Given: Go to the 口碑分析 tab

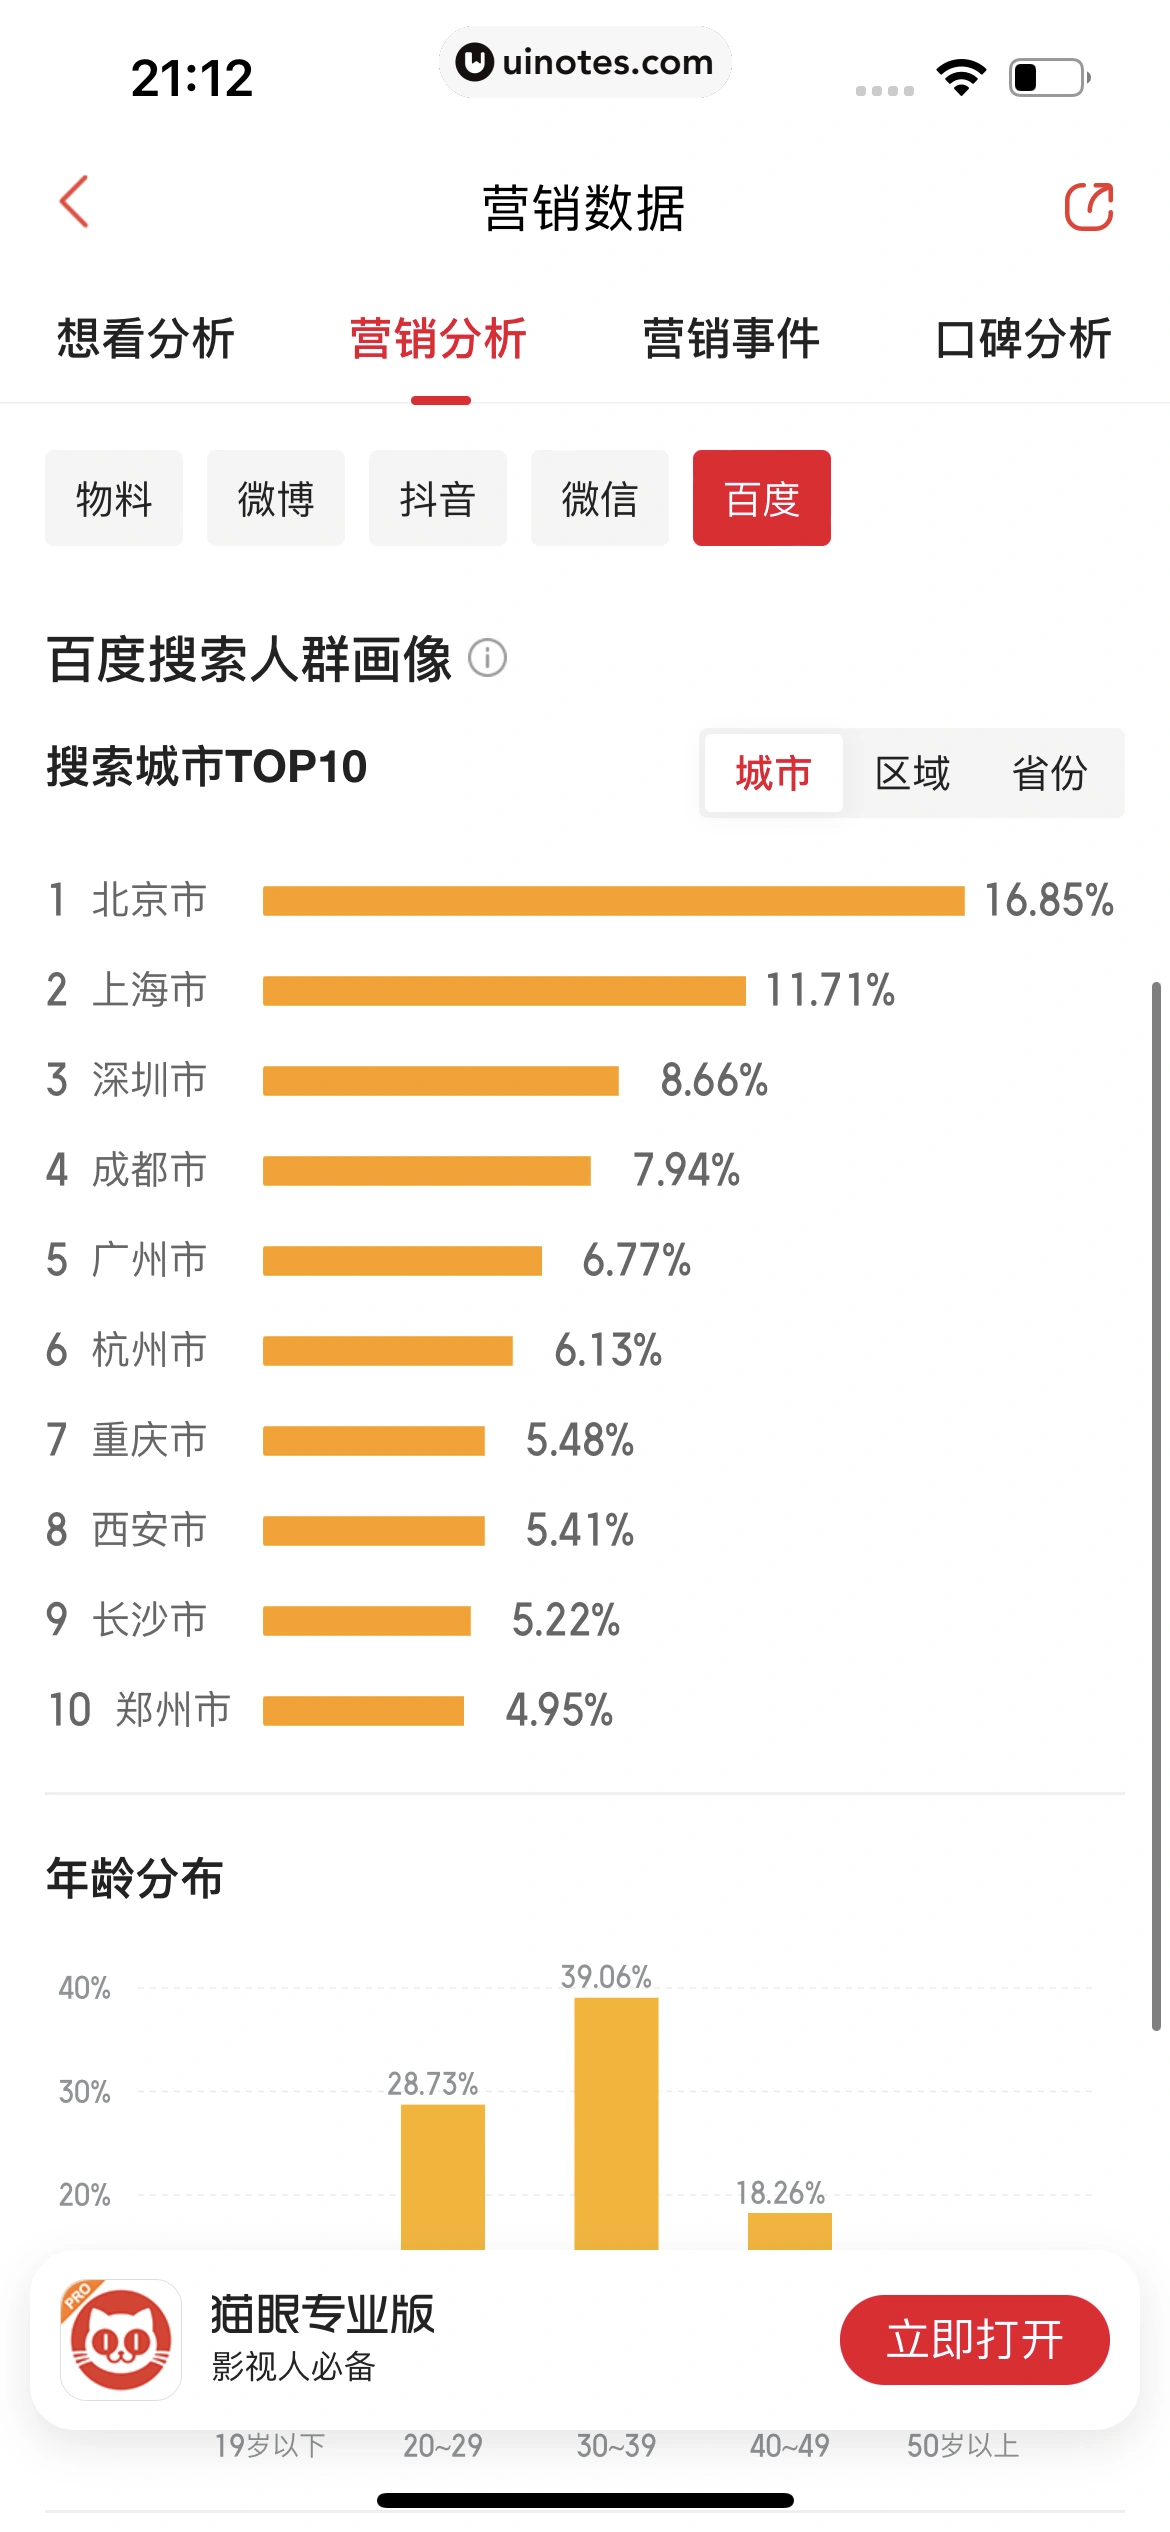Looking at the screenshot, I should 1023,339.
